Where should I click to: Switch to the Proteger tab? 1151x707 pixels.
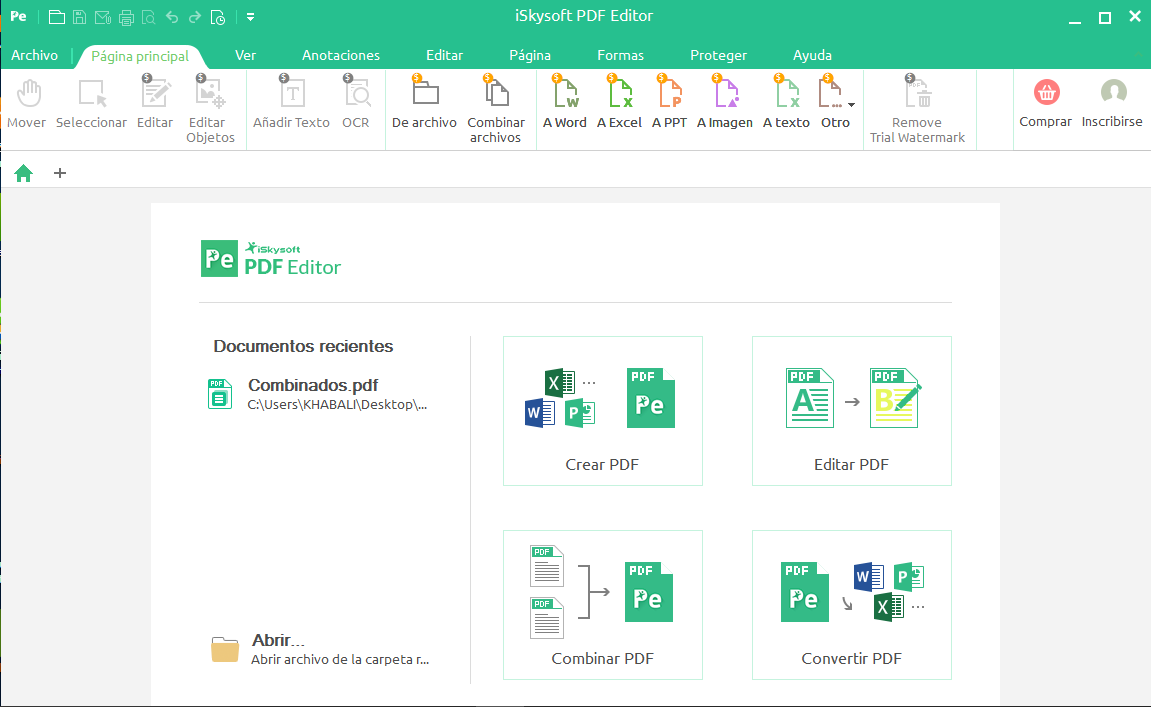pyautogui.click(x=718, y=56)
